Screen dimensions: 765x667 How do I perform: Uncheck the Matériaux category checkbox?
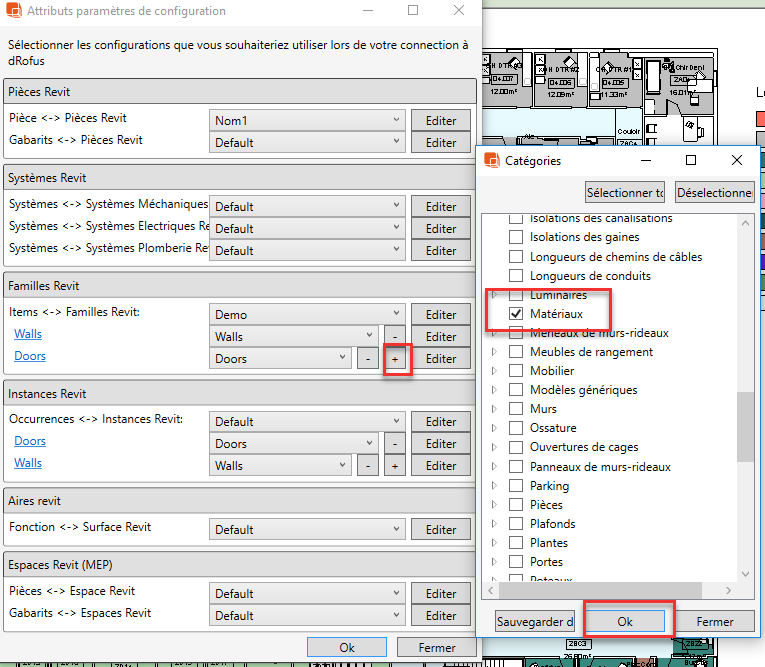(516, 314)
